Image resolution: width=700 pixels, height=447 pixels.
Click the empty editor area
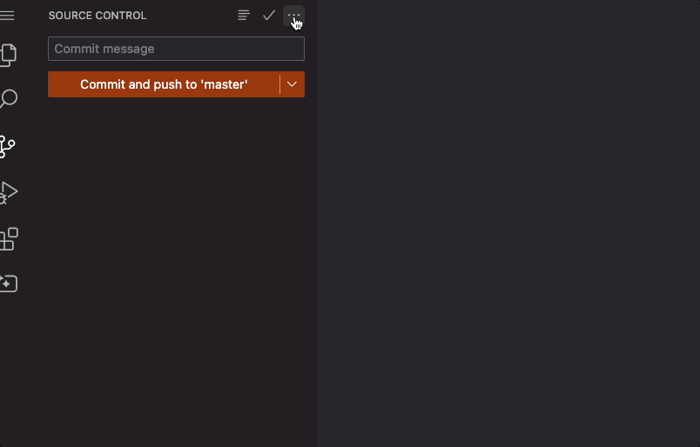[x=508, y=223]
